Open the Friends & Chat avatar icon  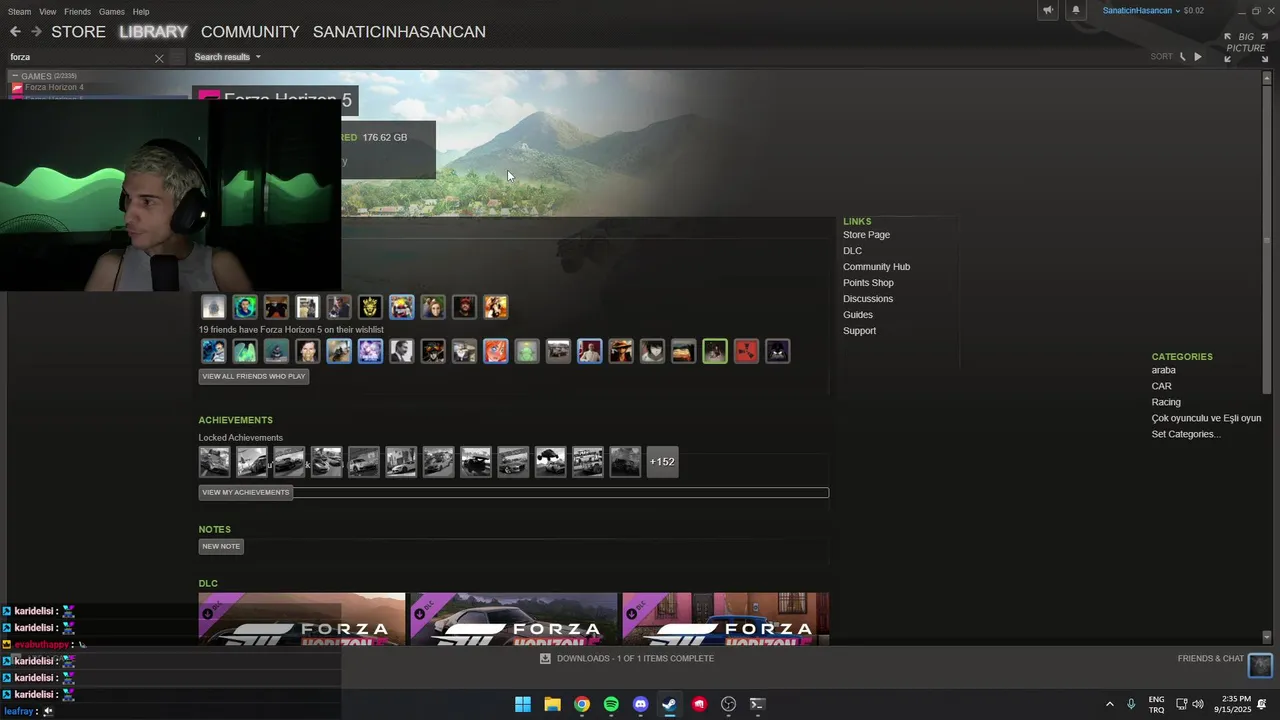click(x=1260, y=664)
